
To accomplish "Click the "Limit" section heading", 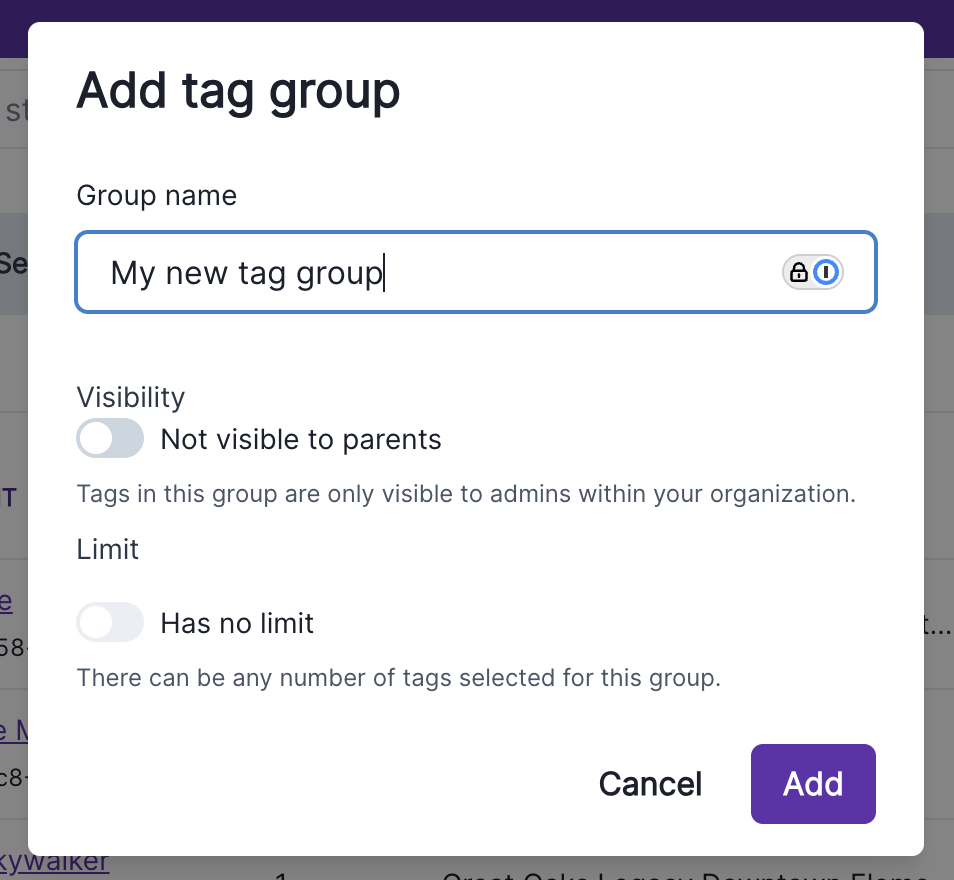I will [108, 549].
